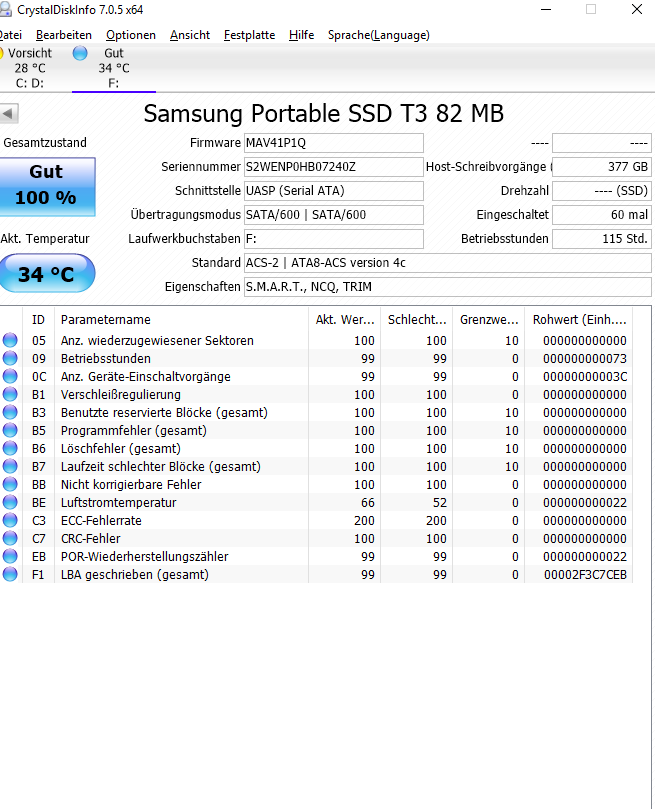Click the Parametername column header
Viewport: 655px width, 809px height.
tap(182, 320)
